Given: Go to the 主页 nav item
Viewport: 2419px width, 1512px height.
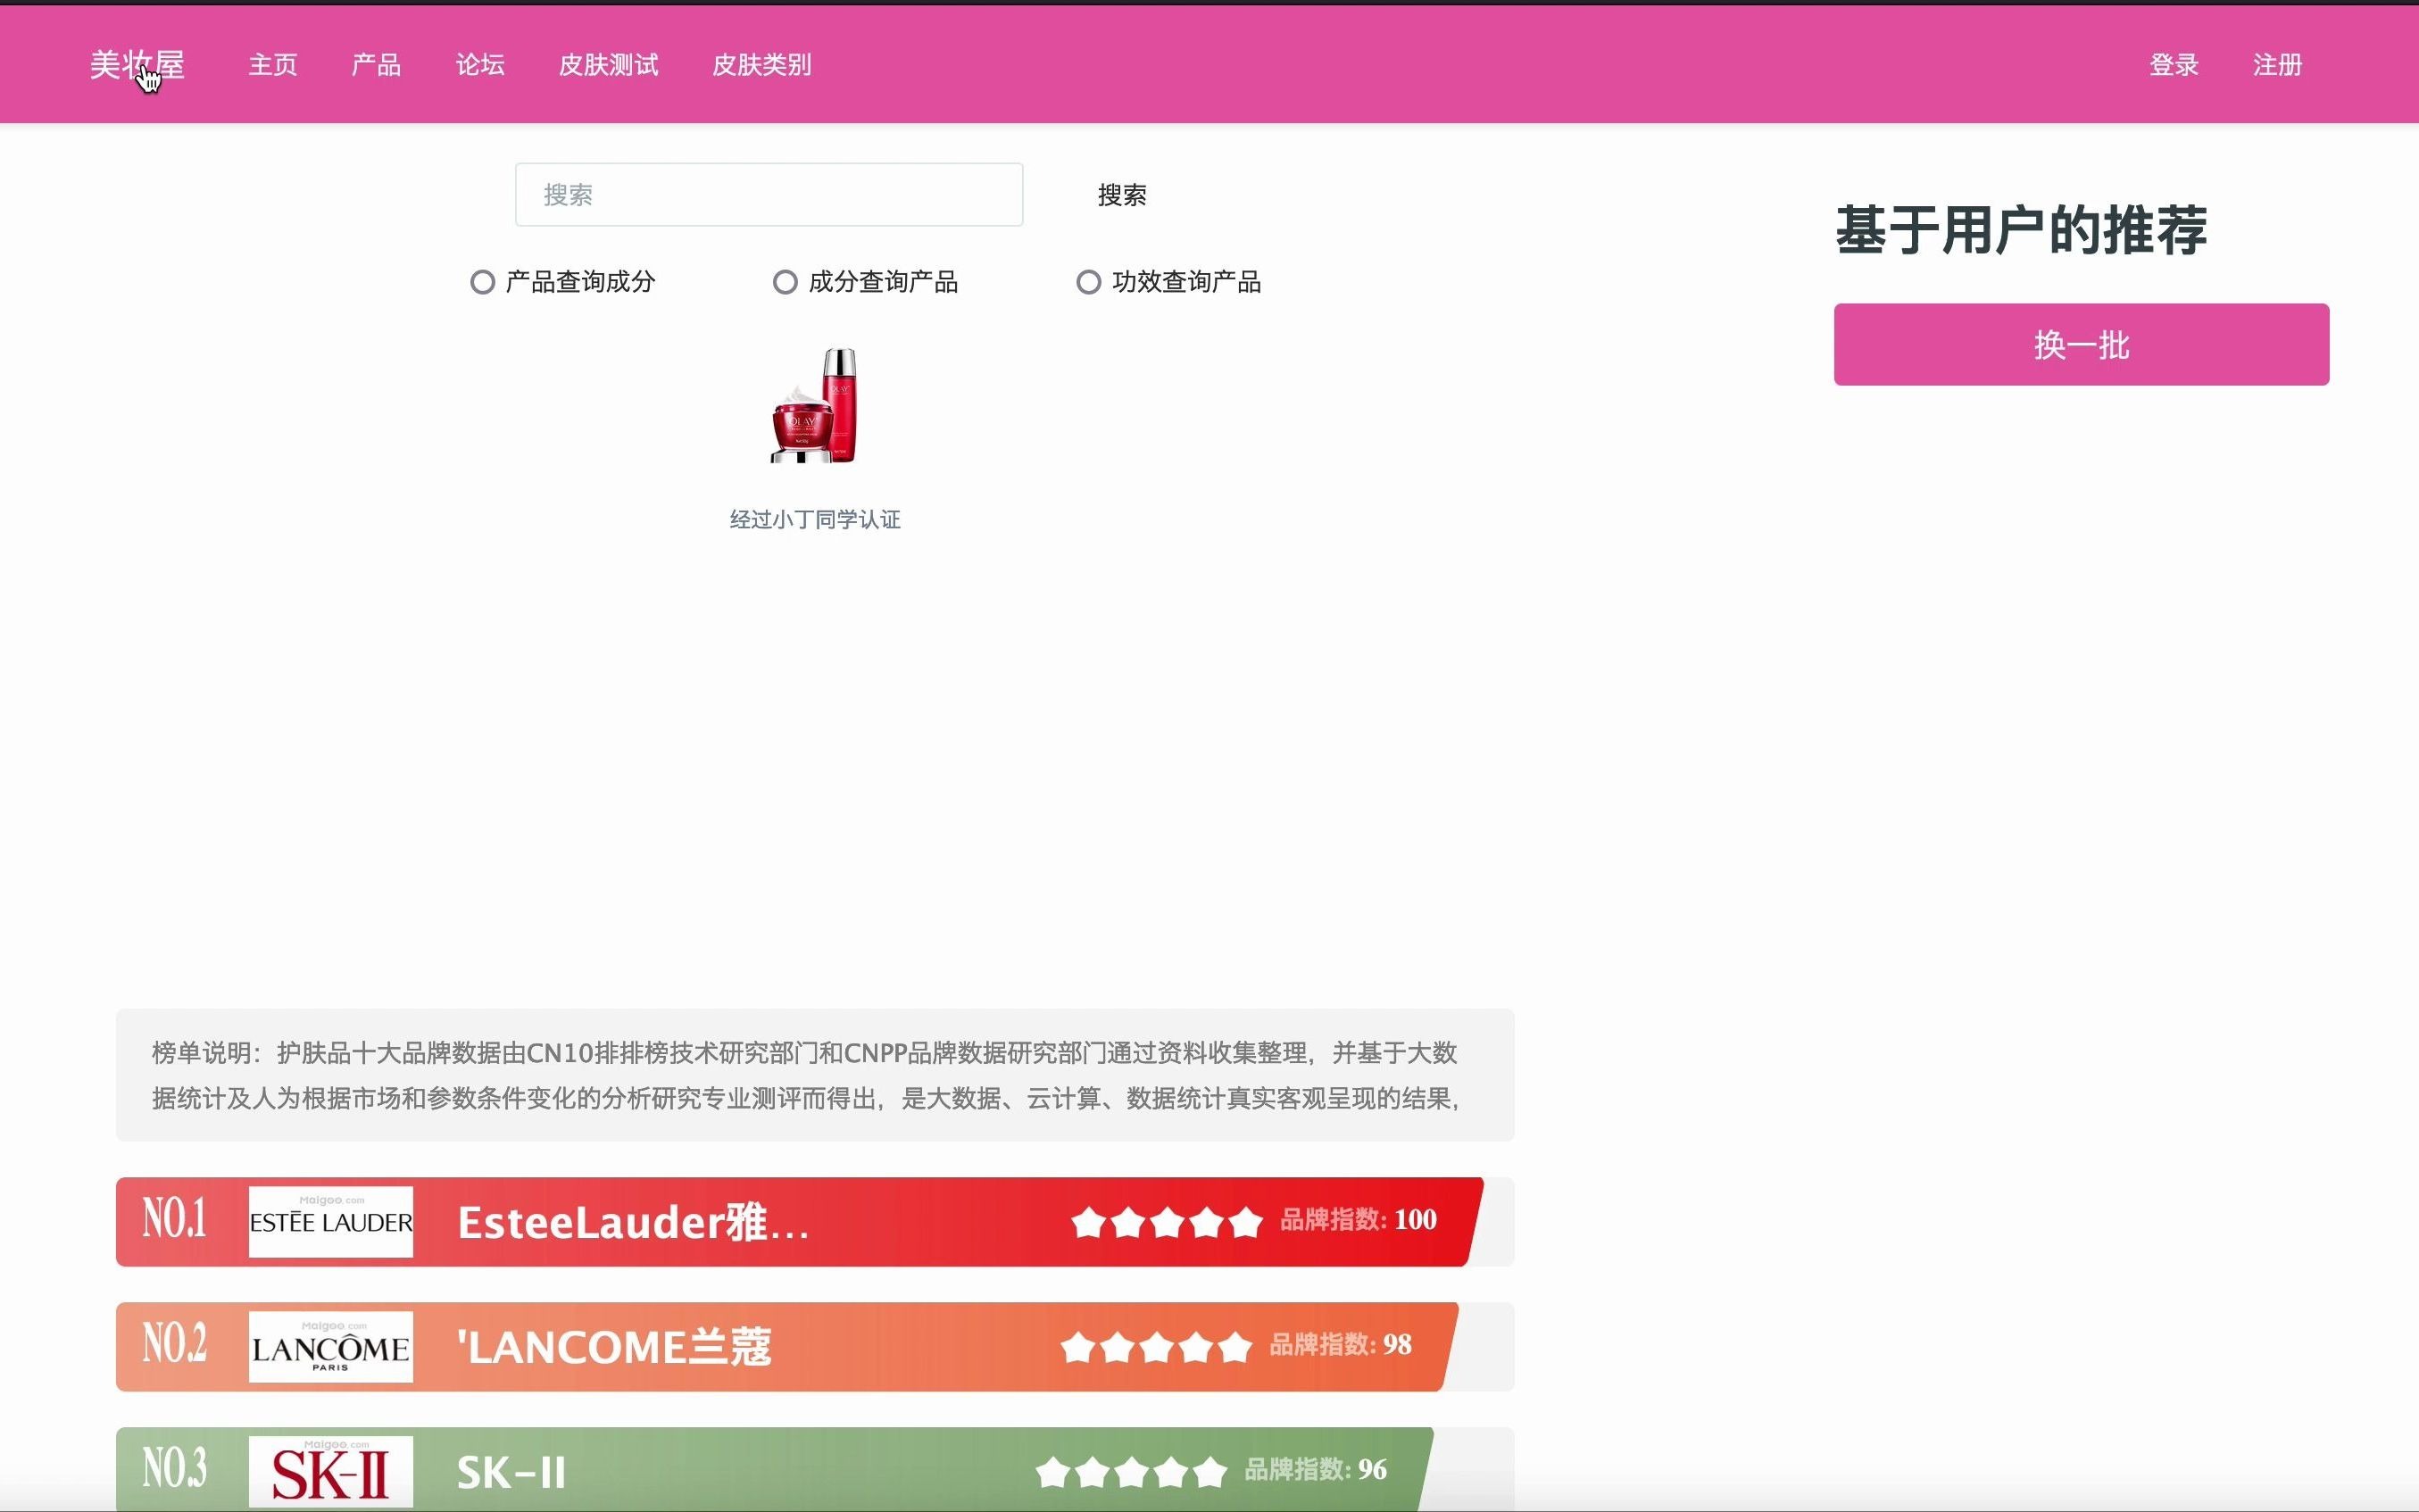Looking at the screenshot, I should (273, 65).
